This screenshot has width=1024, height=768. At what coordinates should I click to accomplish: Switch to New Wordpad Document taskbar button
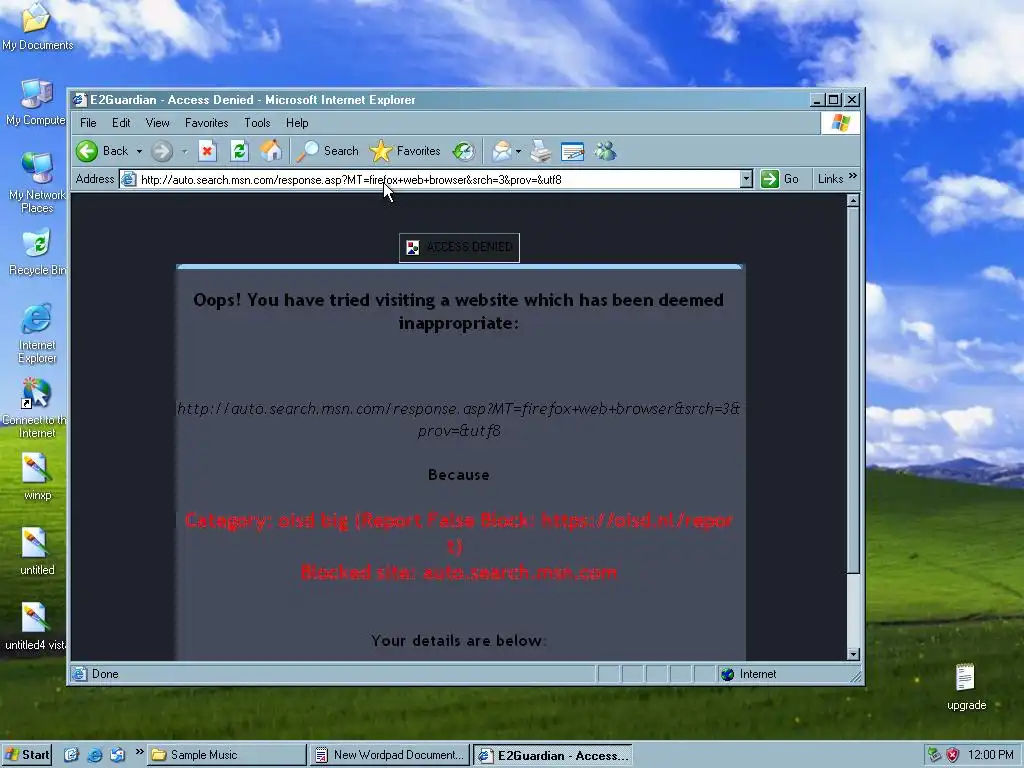tap(389, 755)
